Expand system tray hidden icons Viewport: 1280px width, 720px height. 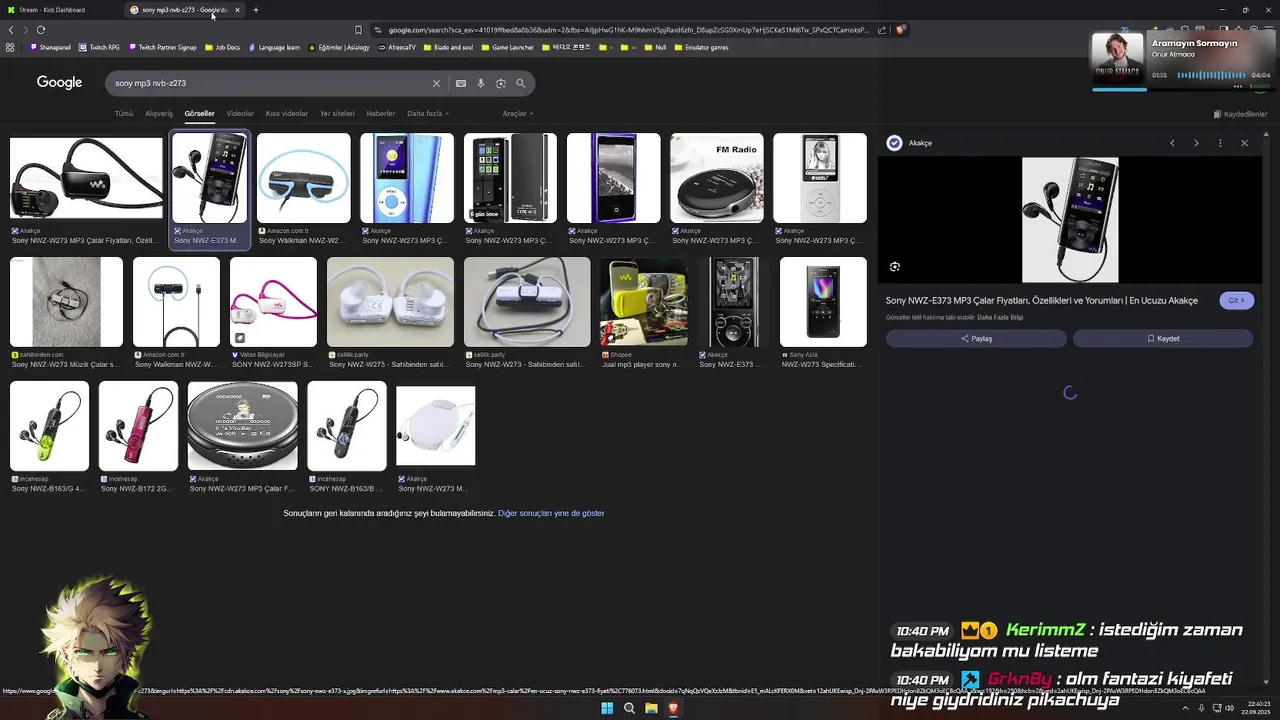[x=1185, y=708]
